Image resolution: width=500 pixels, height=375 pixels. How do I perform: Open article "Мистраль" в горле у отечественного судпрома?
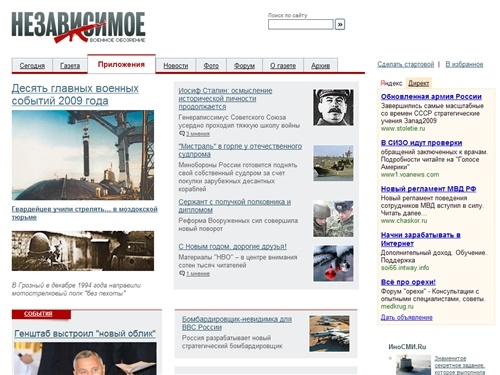(x=240, y=150)
